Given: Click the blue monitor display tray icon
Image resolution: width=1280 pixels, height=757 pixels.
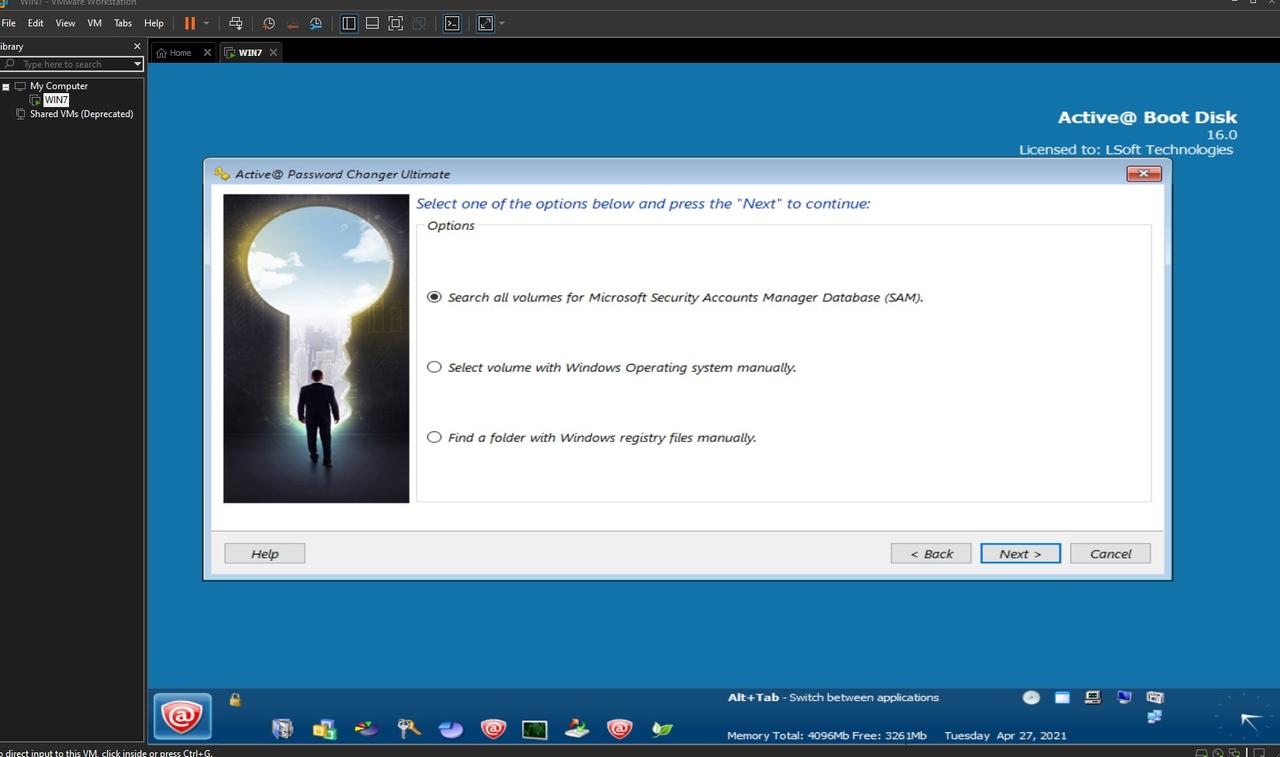Looking at the screenshot, I should 1124,697.
